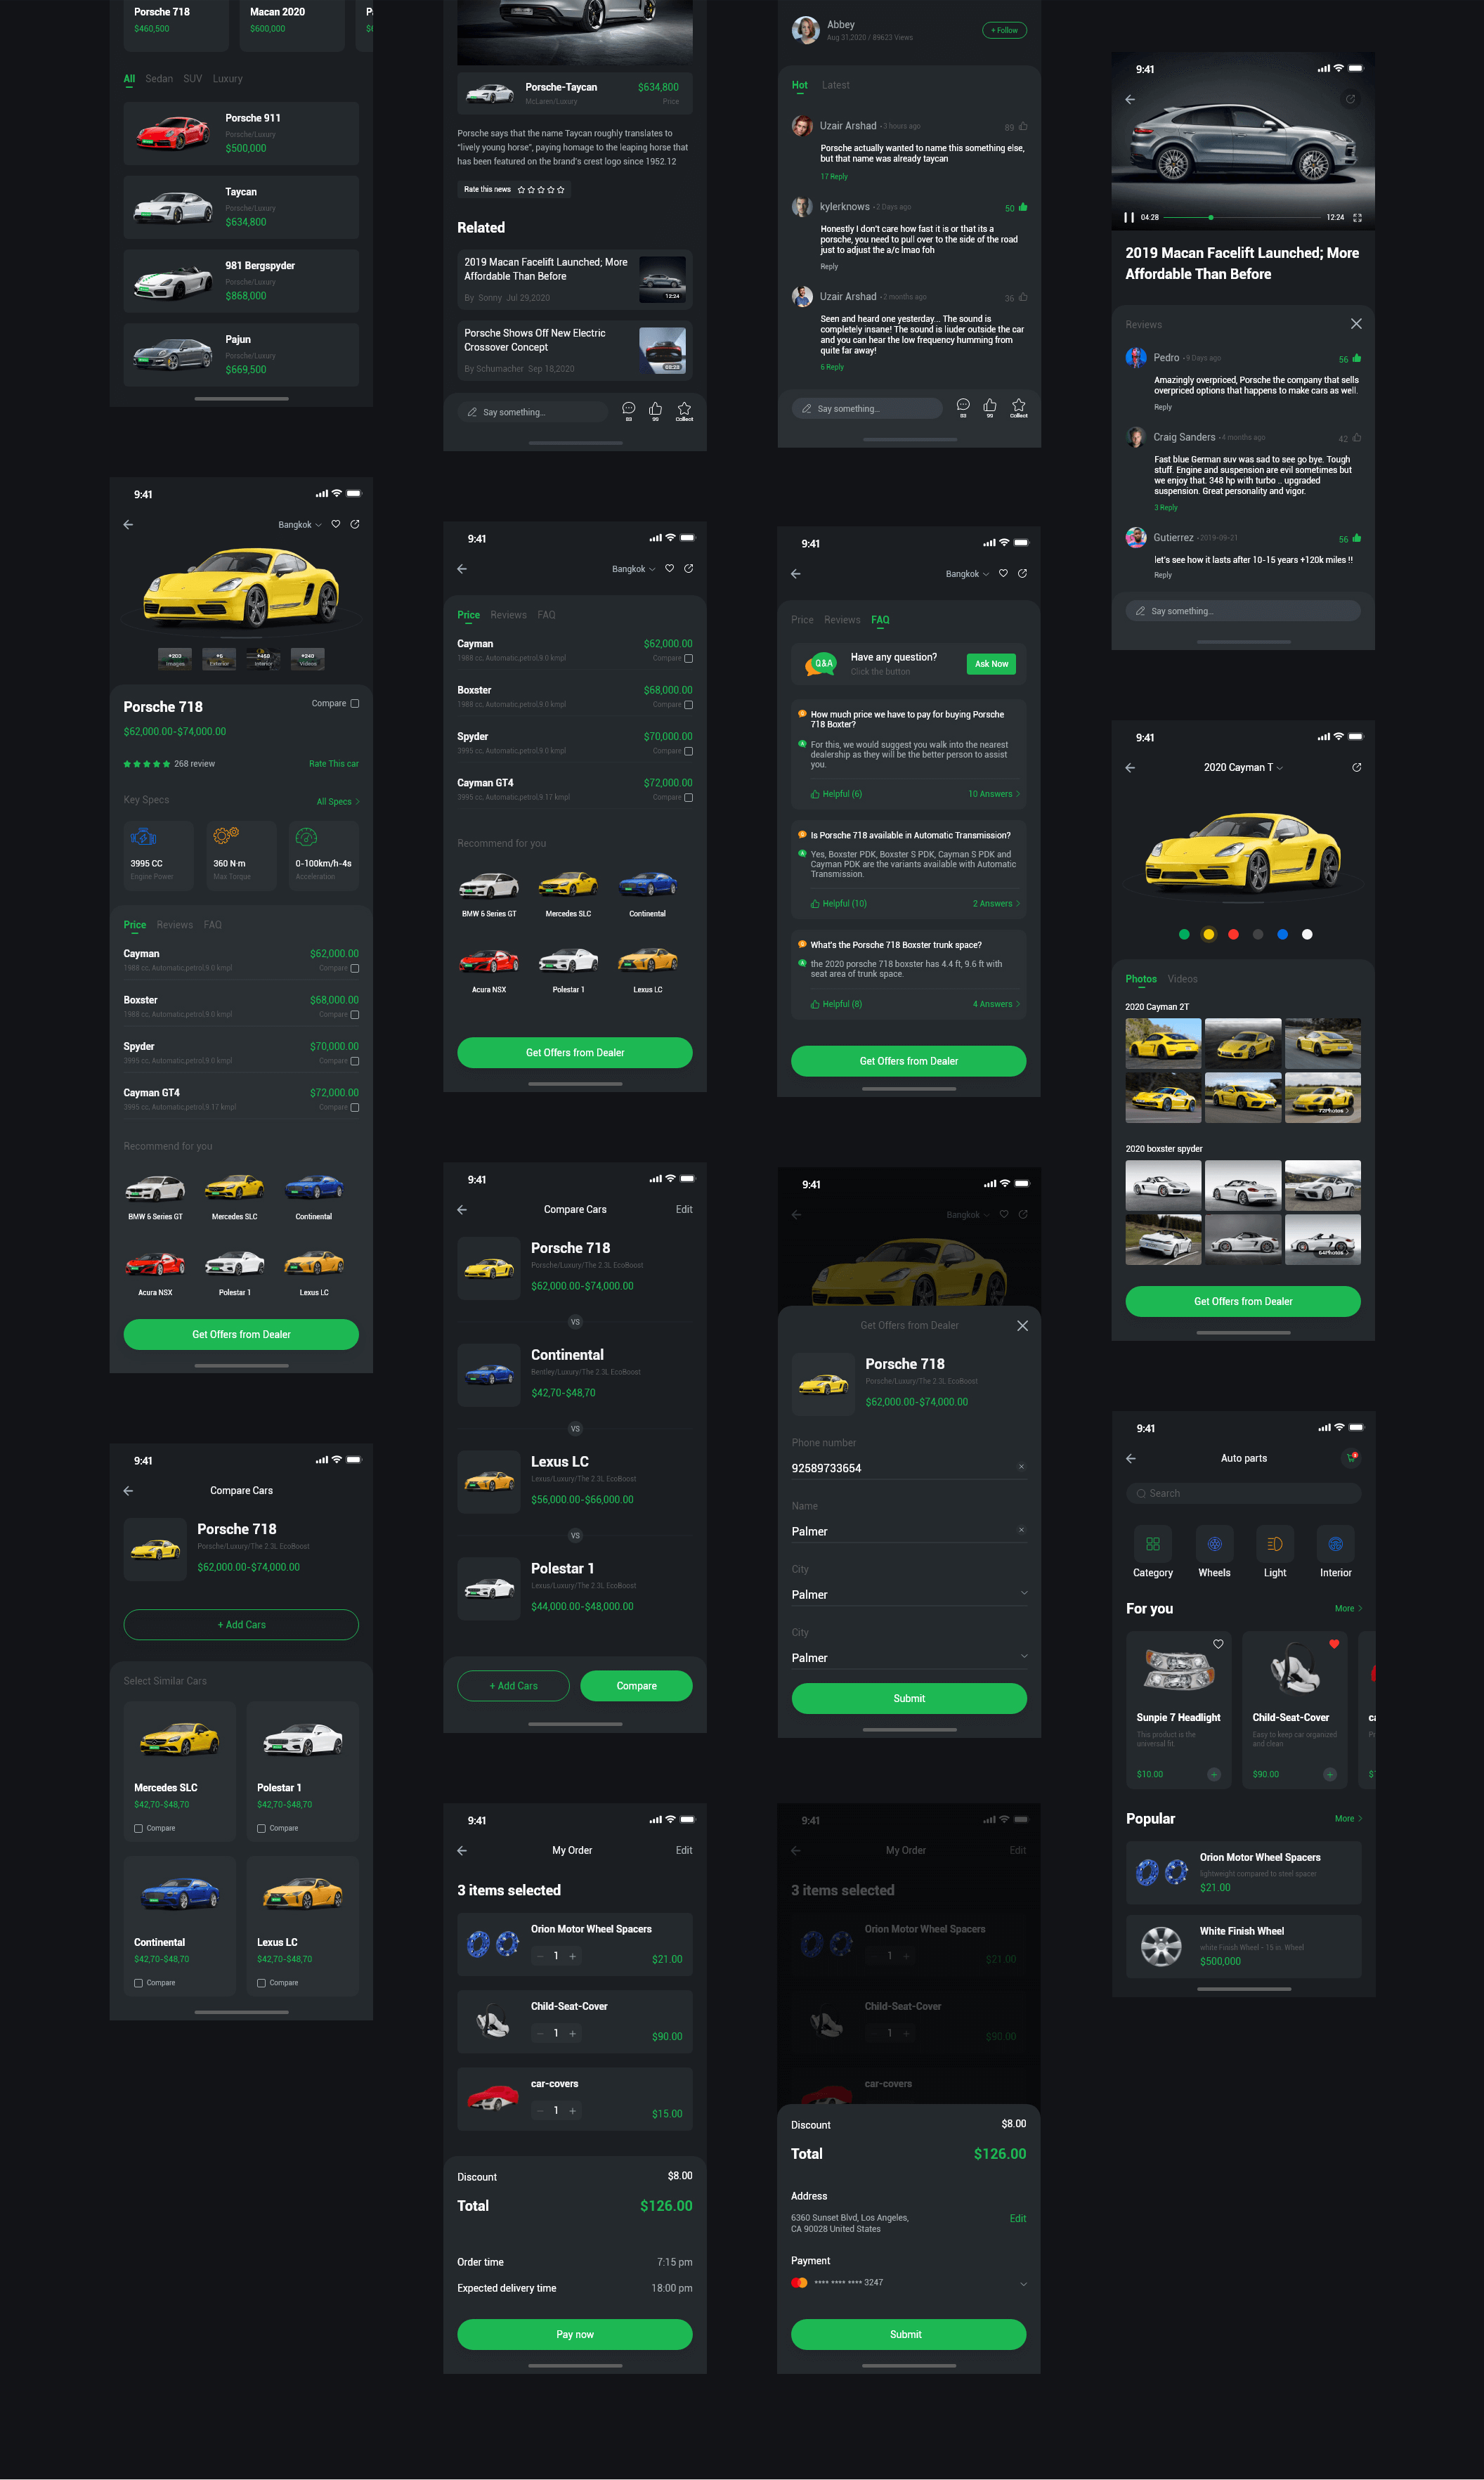Screen dimensions: 1484x2480
Task: Follow Abbey using the Follow button
Action: coord(1004,30)
